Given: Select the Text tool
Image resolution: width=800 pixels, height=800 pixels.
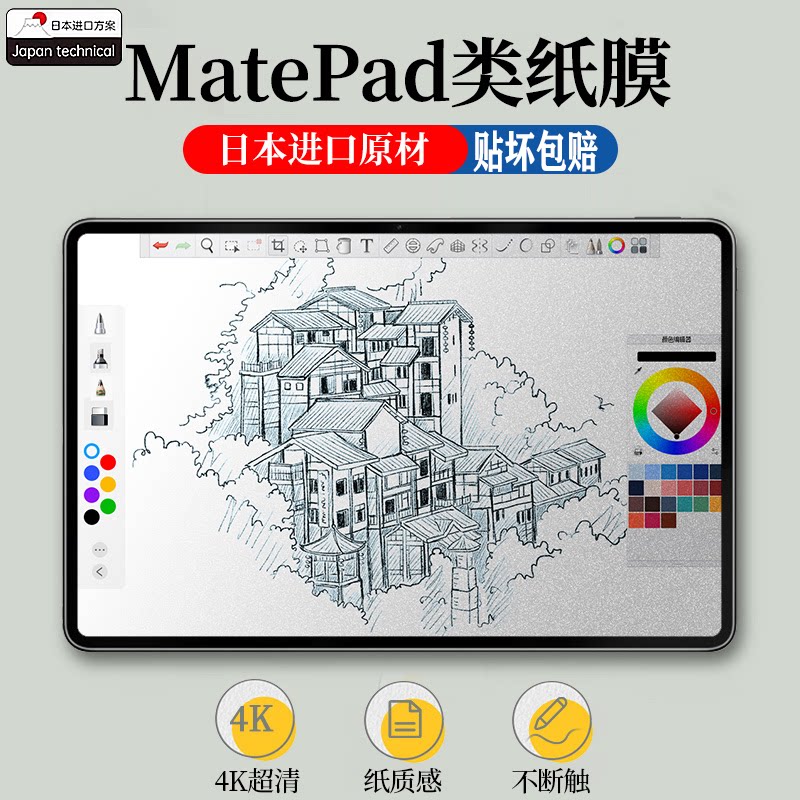Looking at the screenshot, I should (x=365, y=243).
